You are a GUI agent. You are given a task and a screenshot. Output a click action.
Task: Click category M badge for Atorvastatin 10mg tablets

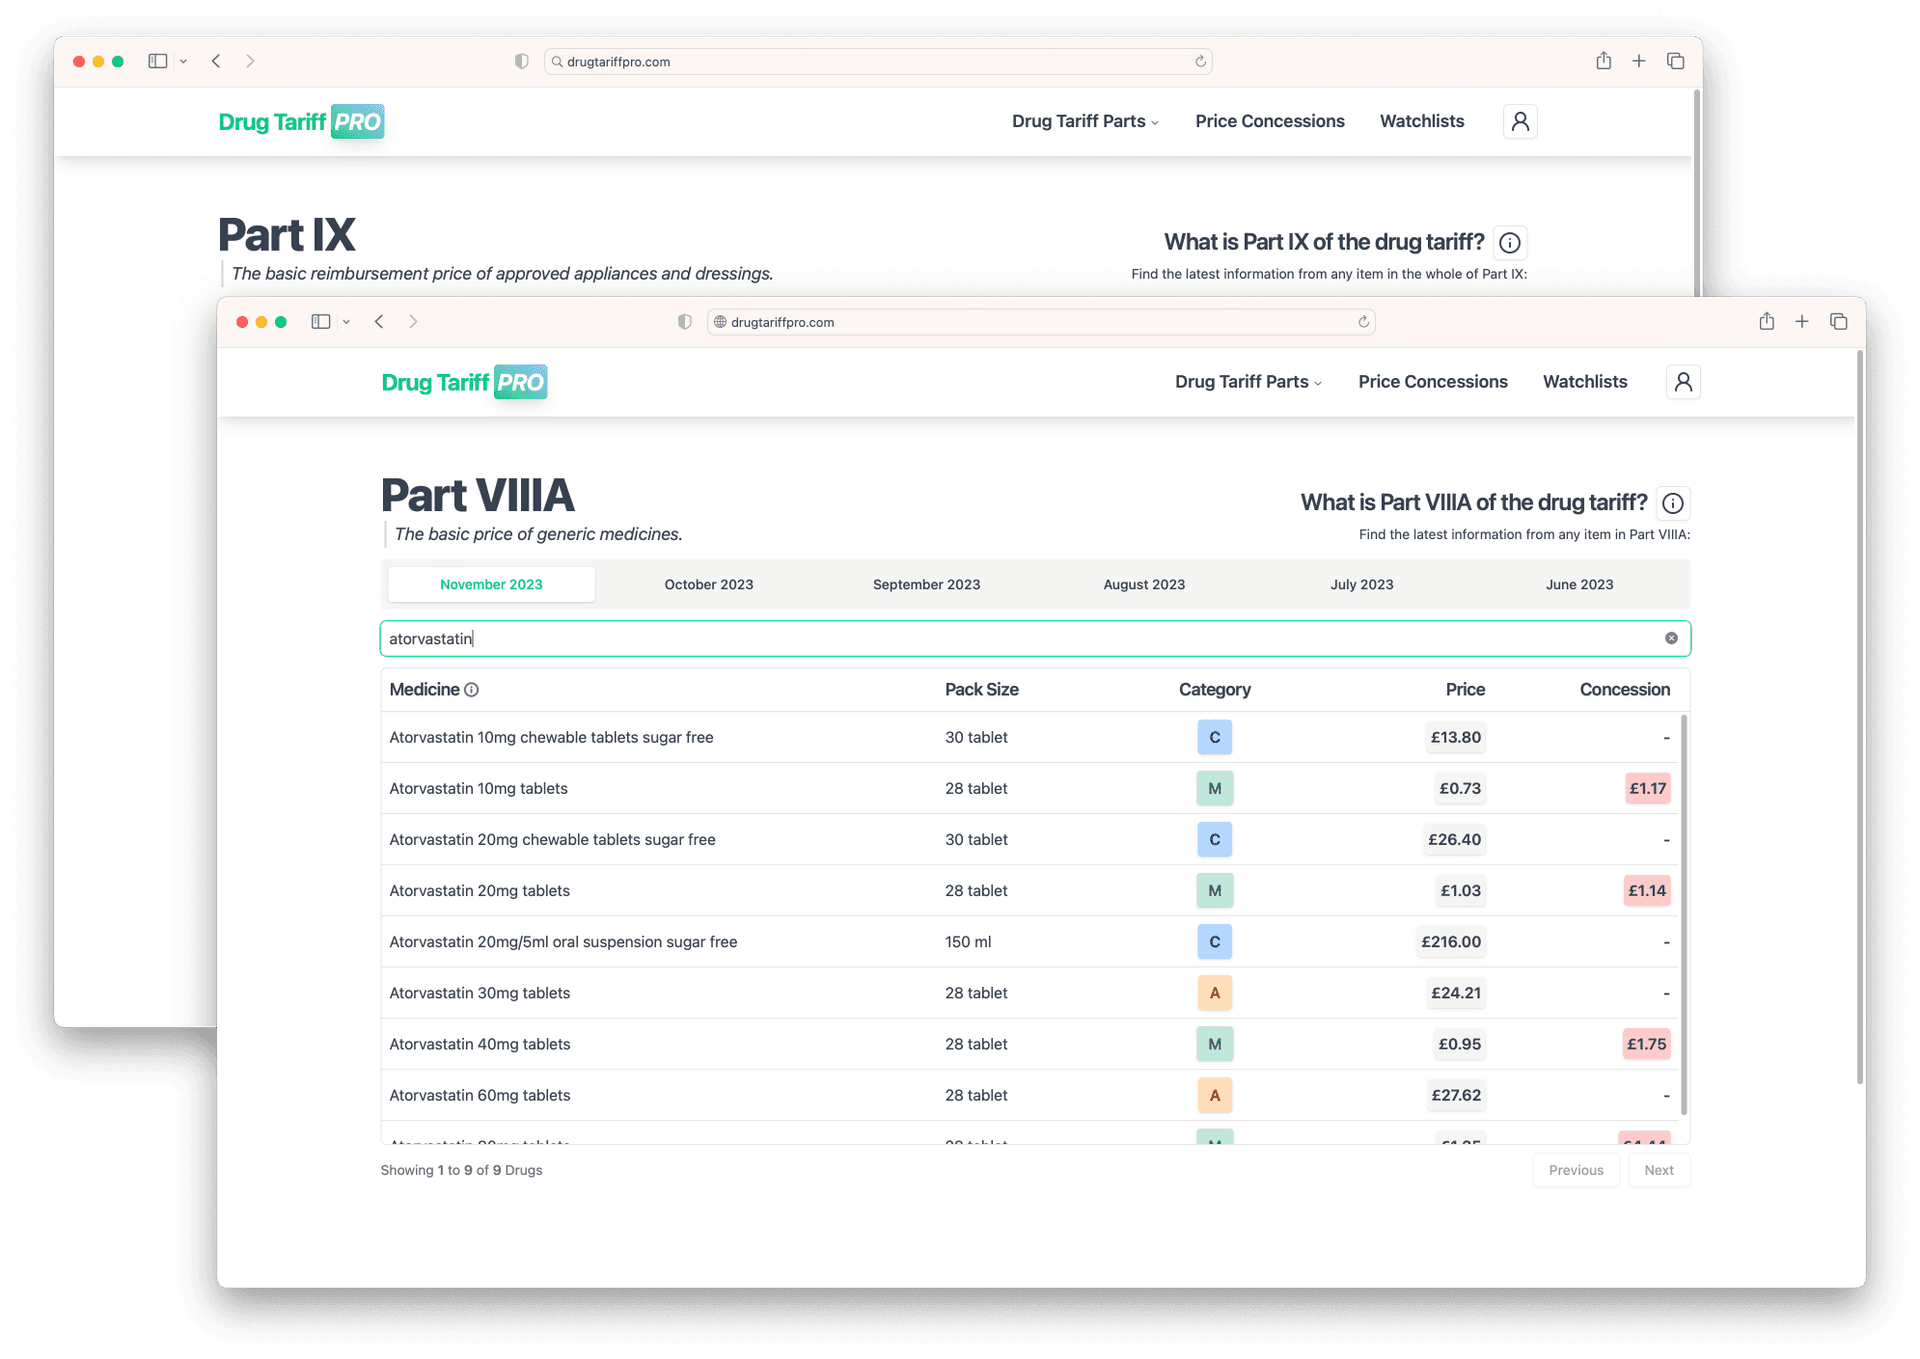pos(1214,789)
